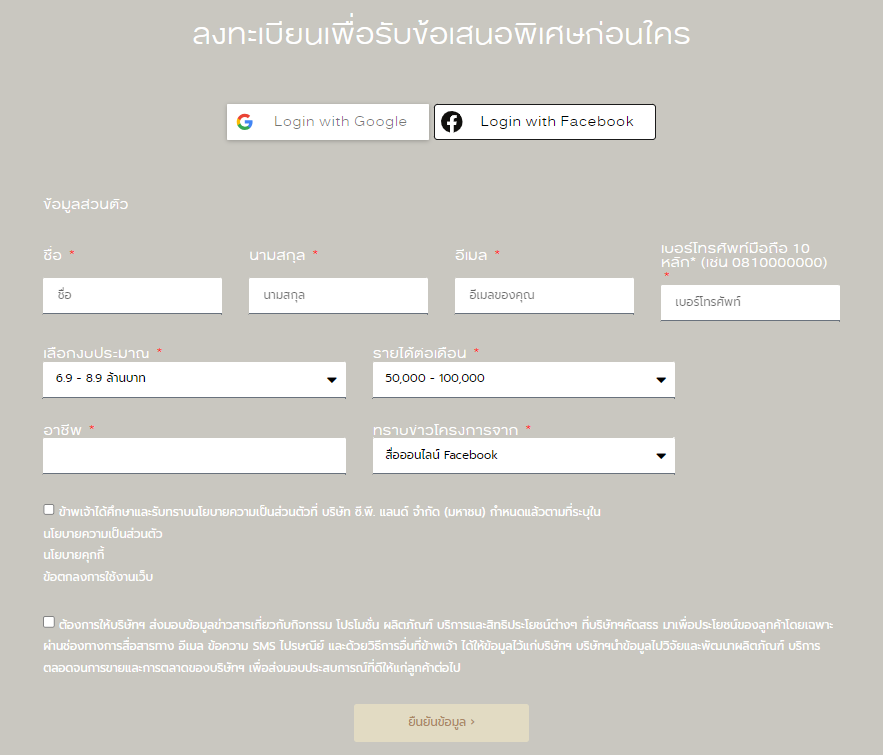Focus the นามสกุล last name field
The image size is (883, 755).
pyautogui.click(x=338, y=296)
